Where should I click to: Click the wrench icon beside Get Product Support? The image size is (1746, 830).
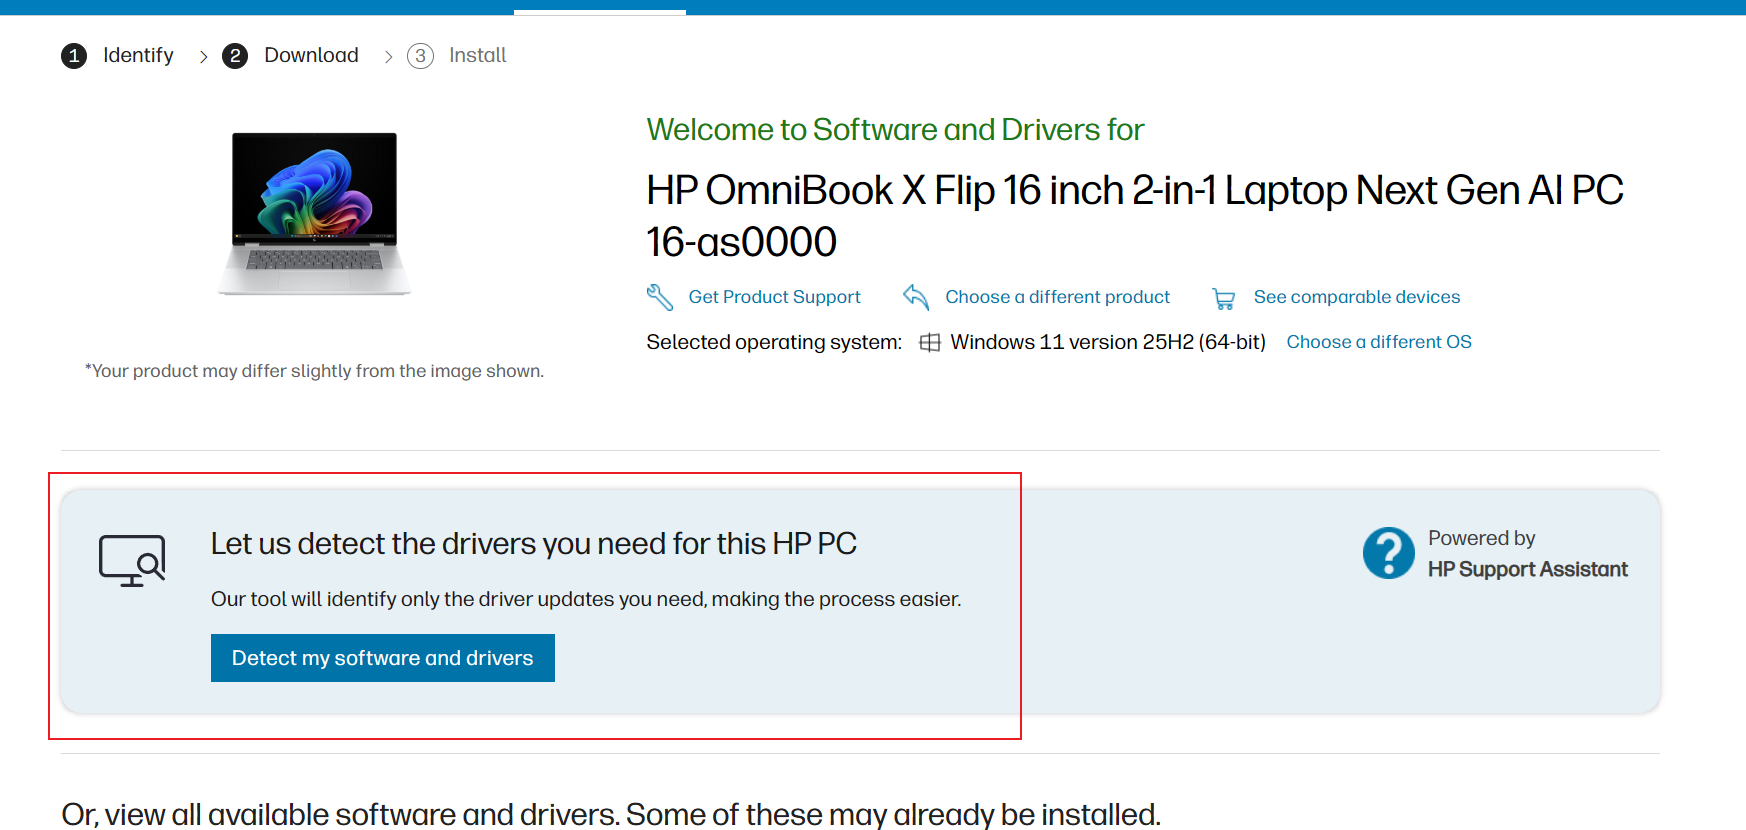pyautogui.click(x=660, y=297)
